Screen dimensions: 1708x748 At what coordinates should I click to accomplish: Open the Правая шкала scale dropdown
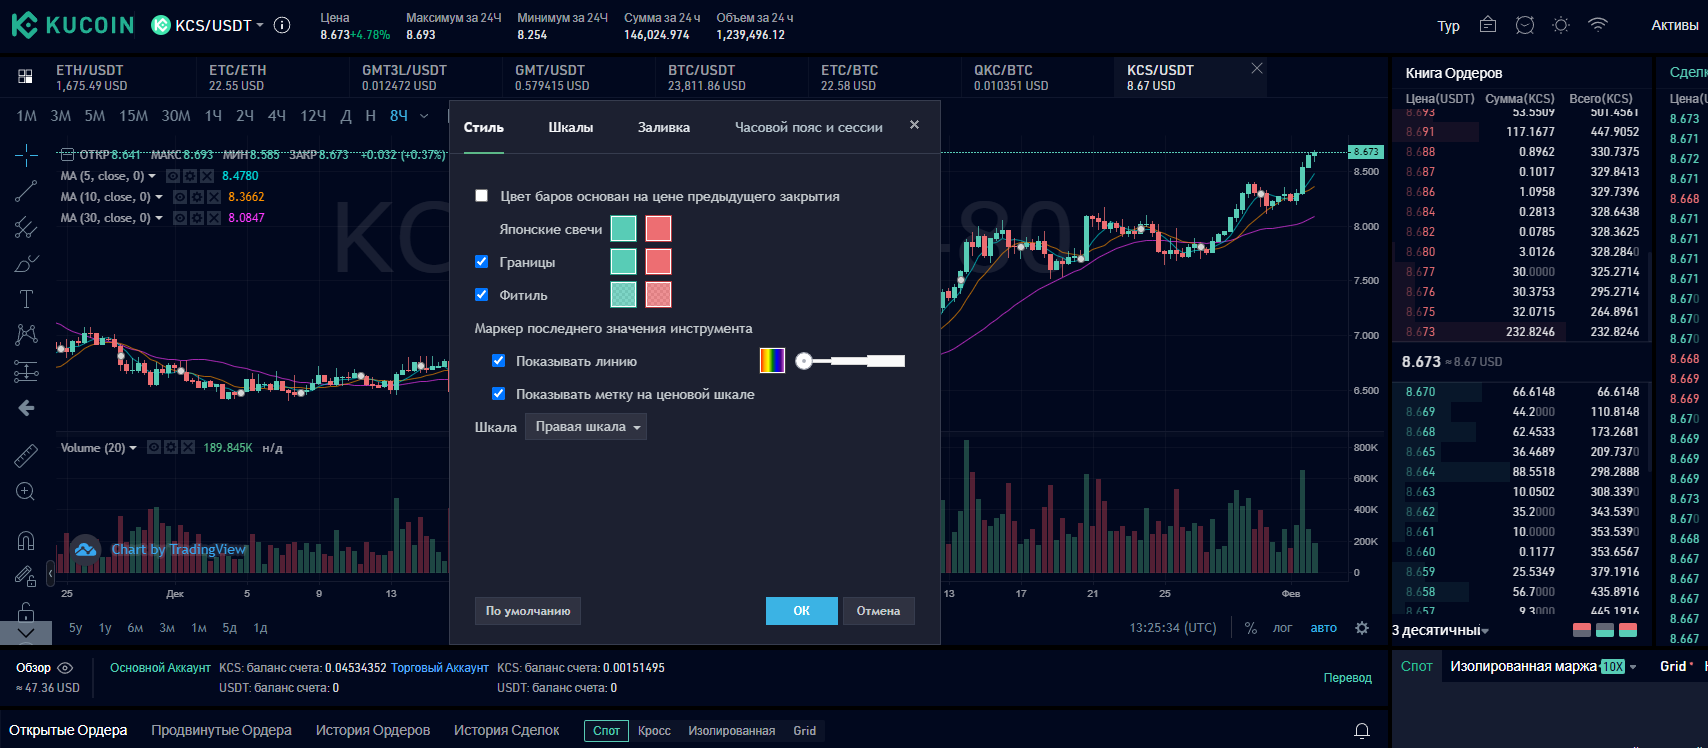[586, 427]
